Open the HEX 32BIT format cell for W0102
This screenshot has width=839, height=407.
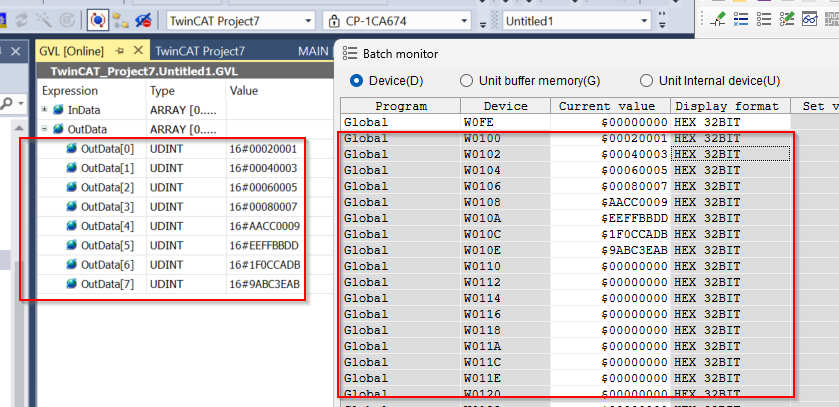pos(730,154)
